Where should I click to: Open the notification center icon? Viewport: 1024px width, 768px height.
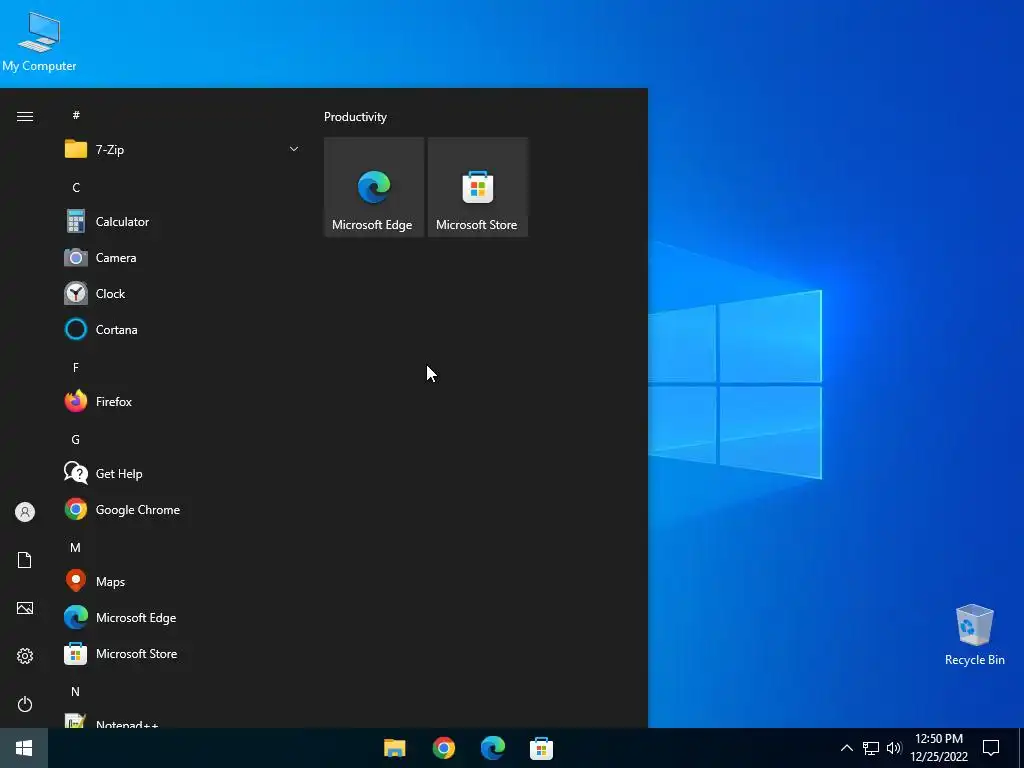pos(991,748)
